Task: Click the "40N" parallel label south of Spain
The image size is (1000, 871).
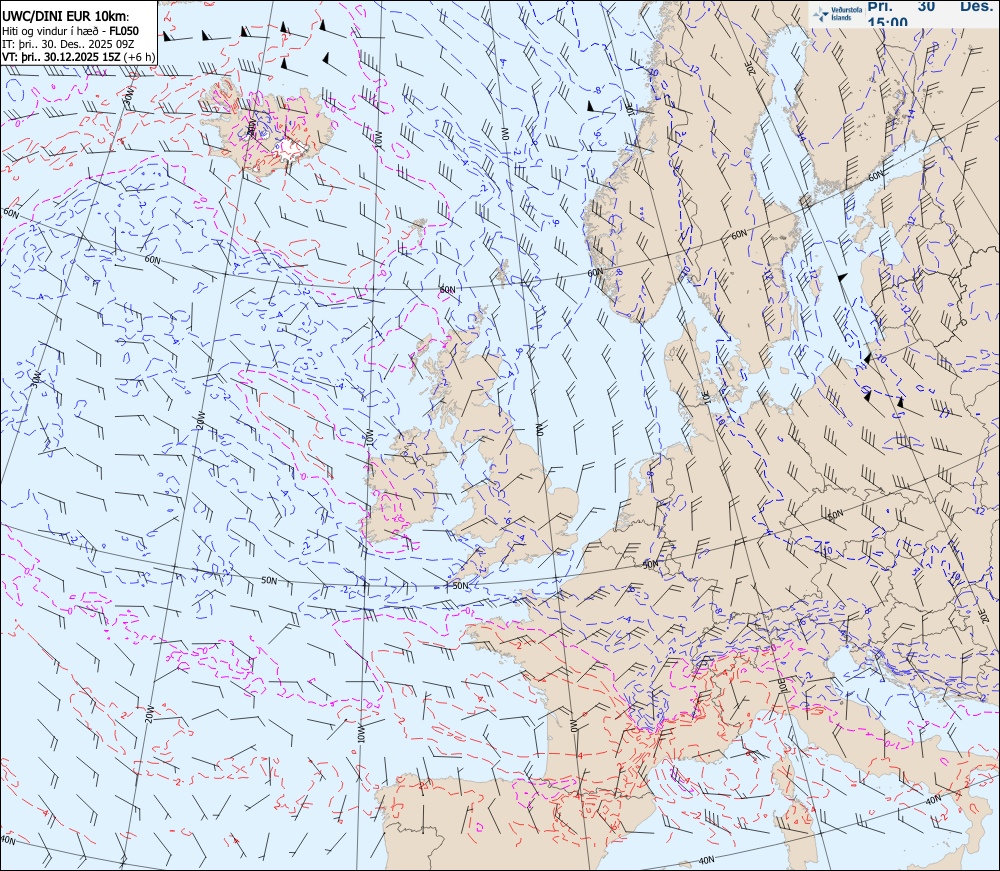Action: 706,860
